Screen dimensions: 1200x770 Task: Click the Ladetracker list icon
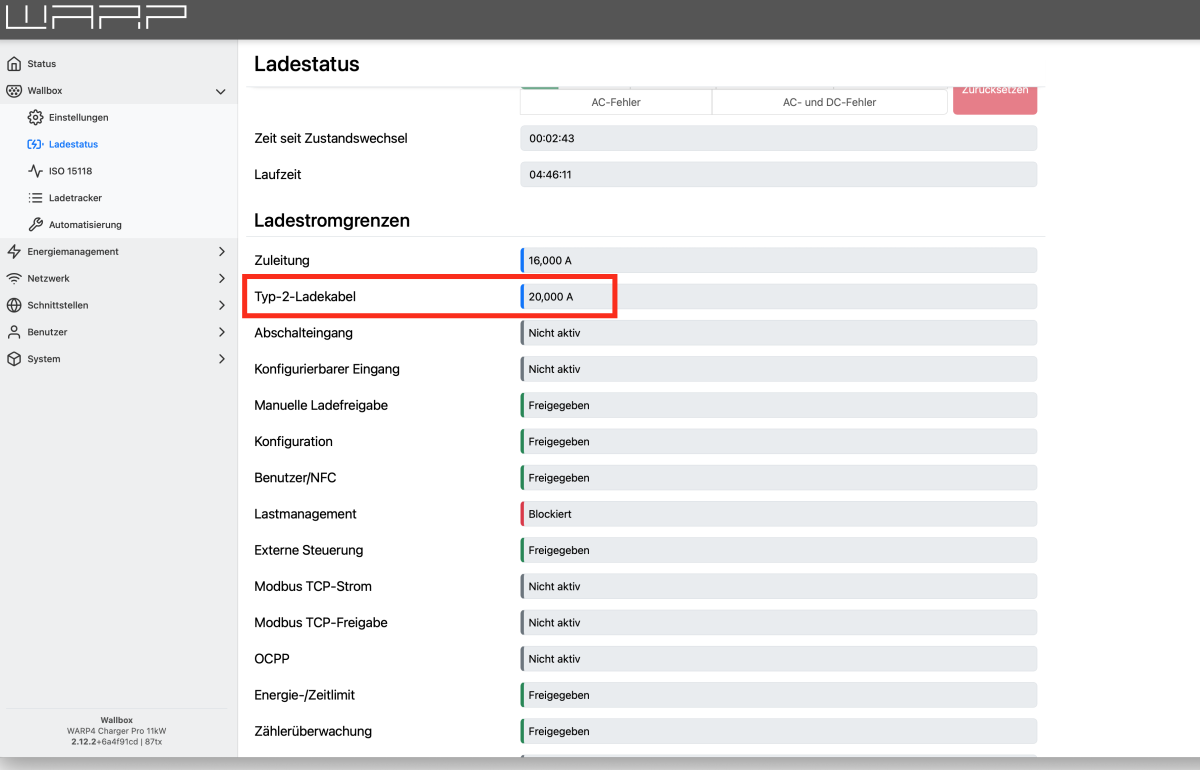click(x=35, y=198)
